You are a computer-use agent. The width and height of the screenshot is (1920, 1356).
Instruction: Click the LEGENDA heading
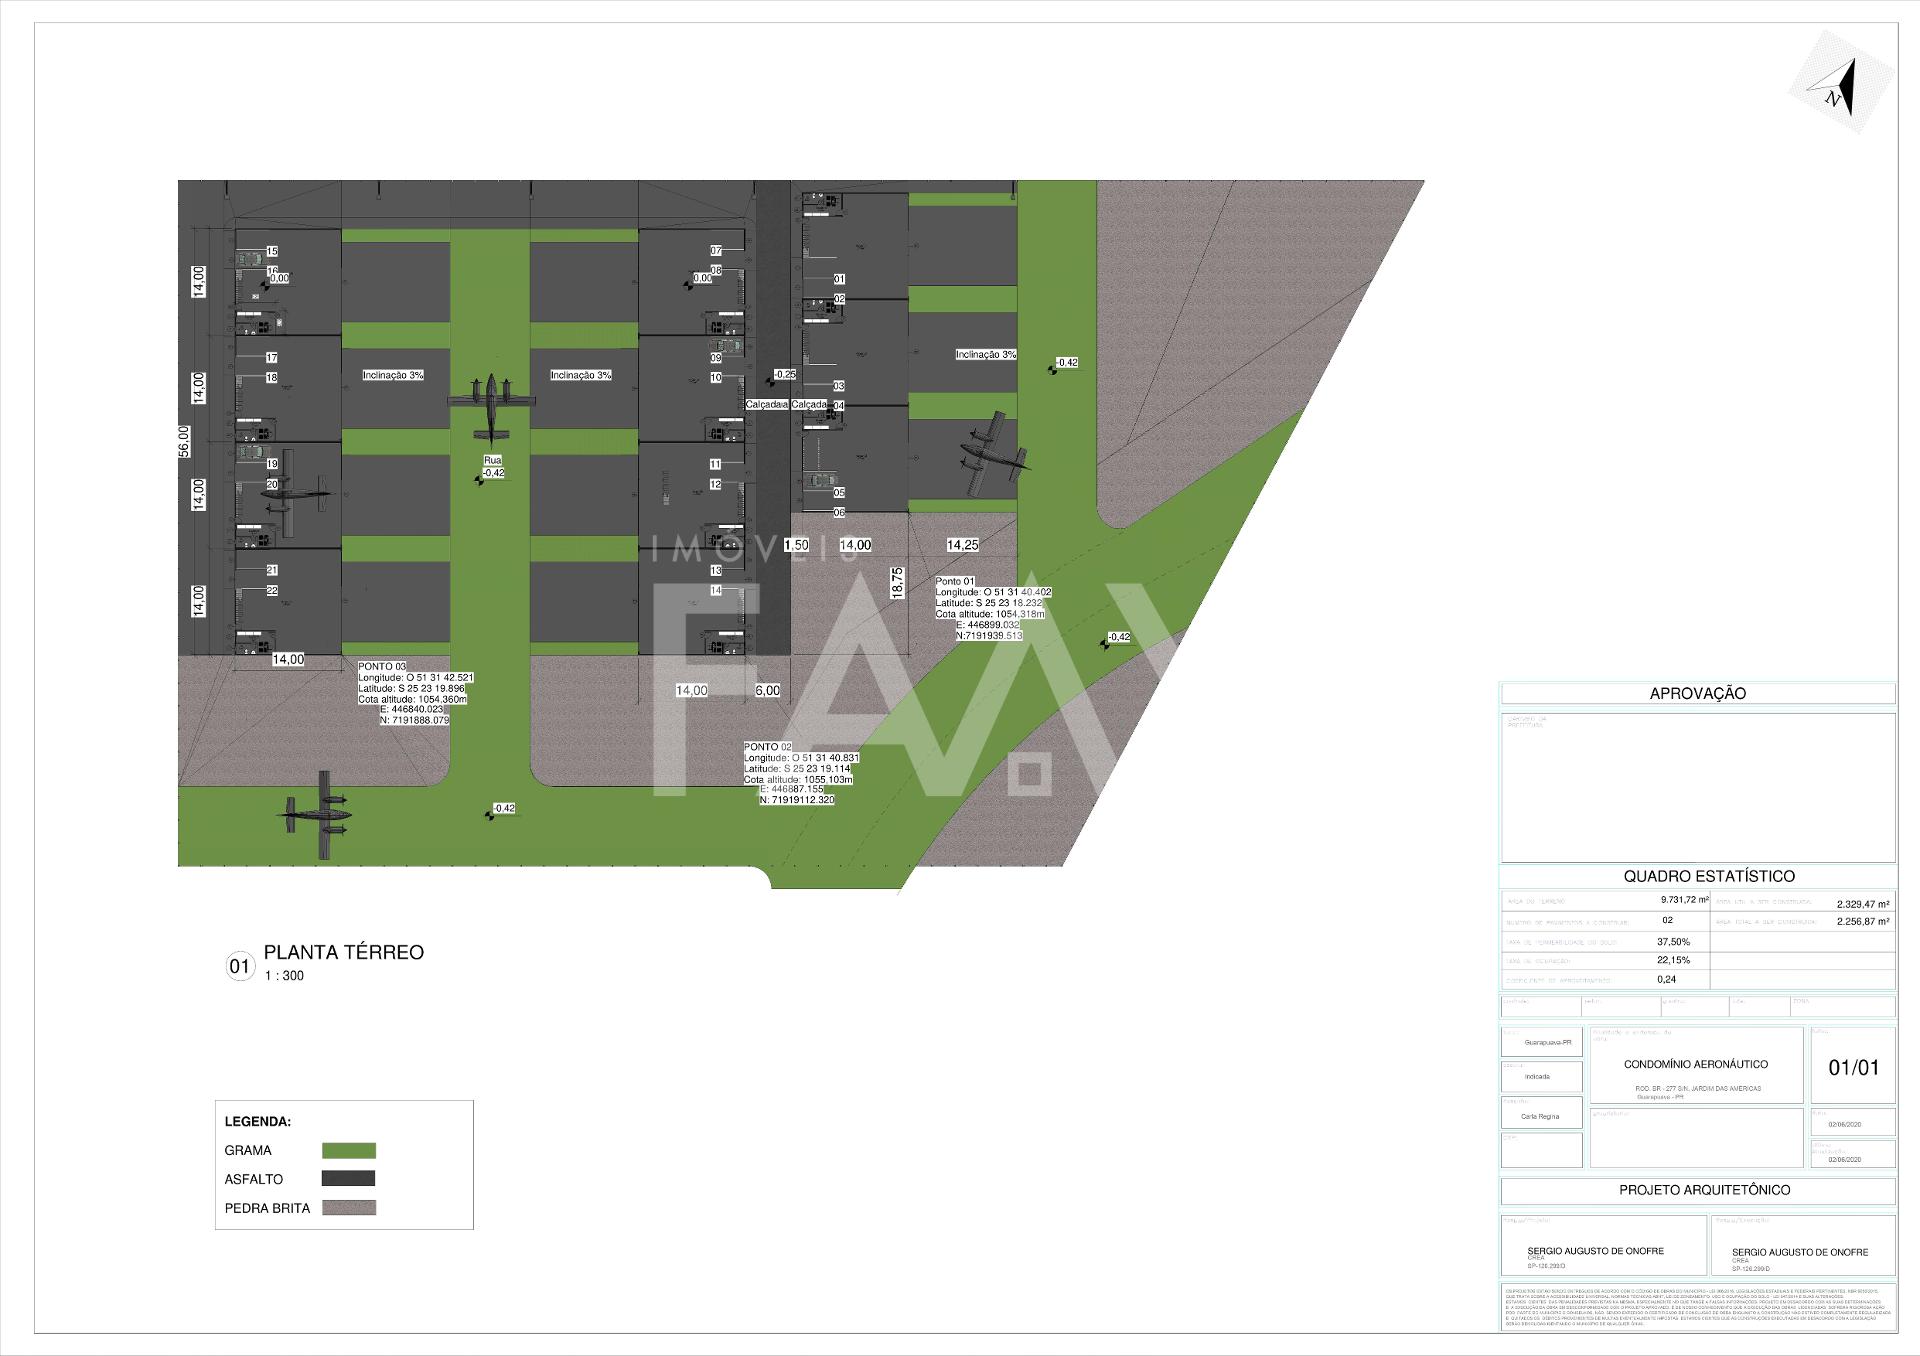click(x=258, y=1122)
